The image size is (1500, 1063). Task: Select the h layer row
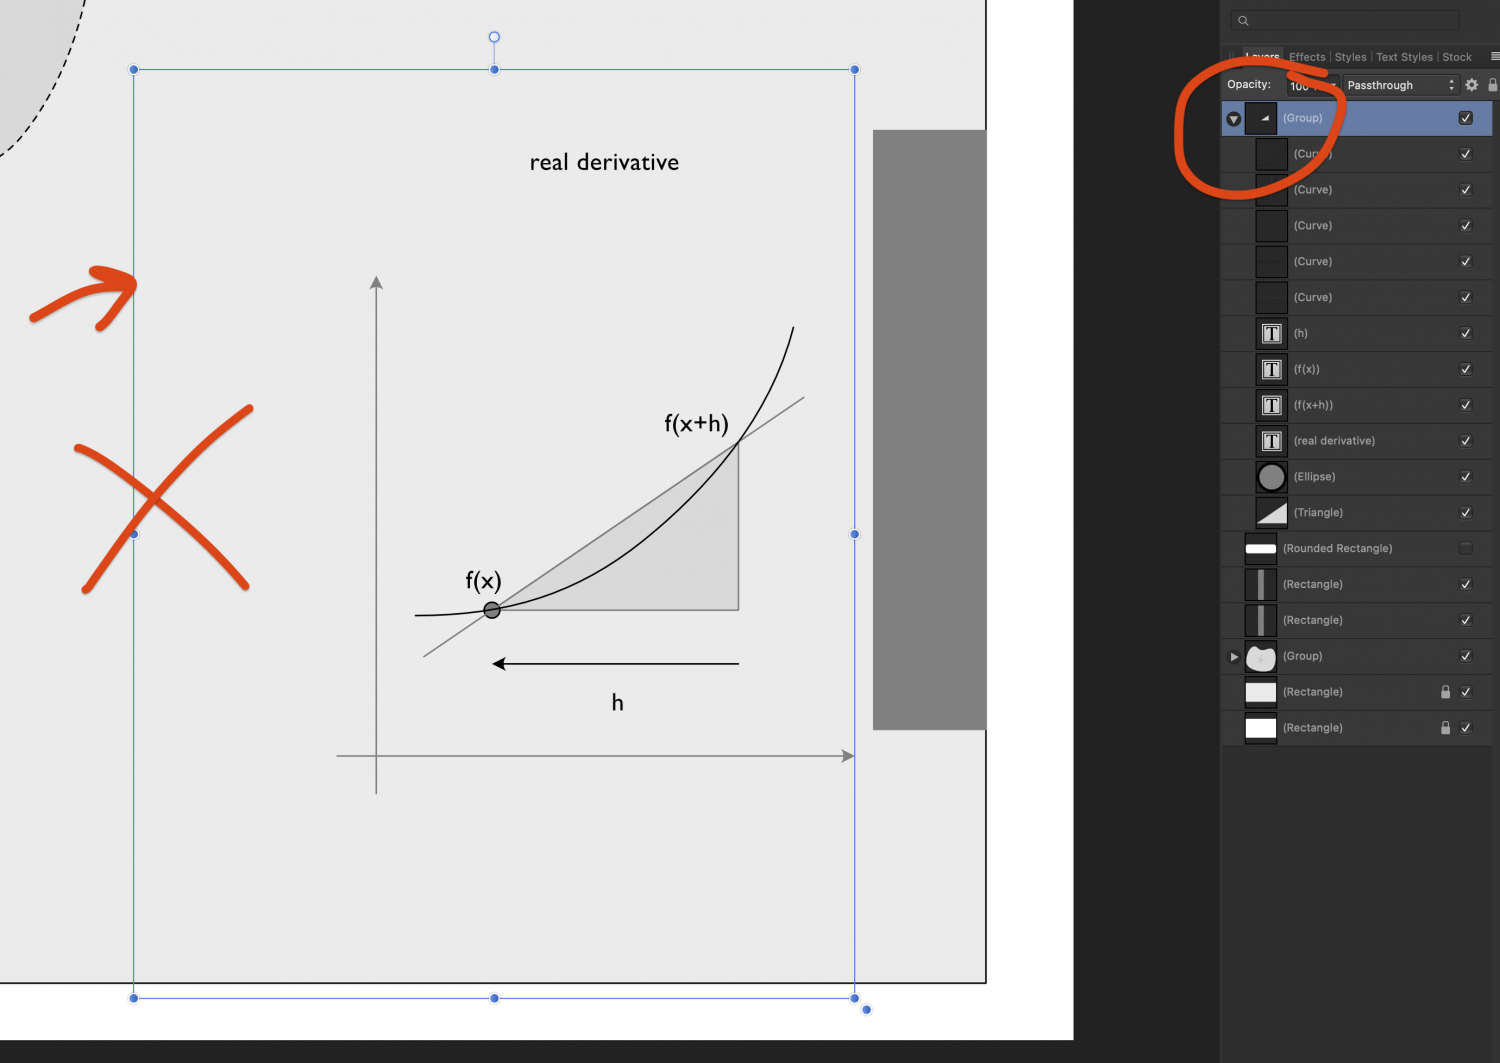(1356, 334)
